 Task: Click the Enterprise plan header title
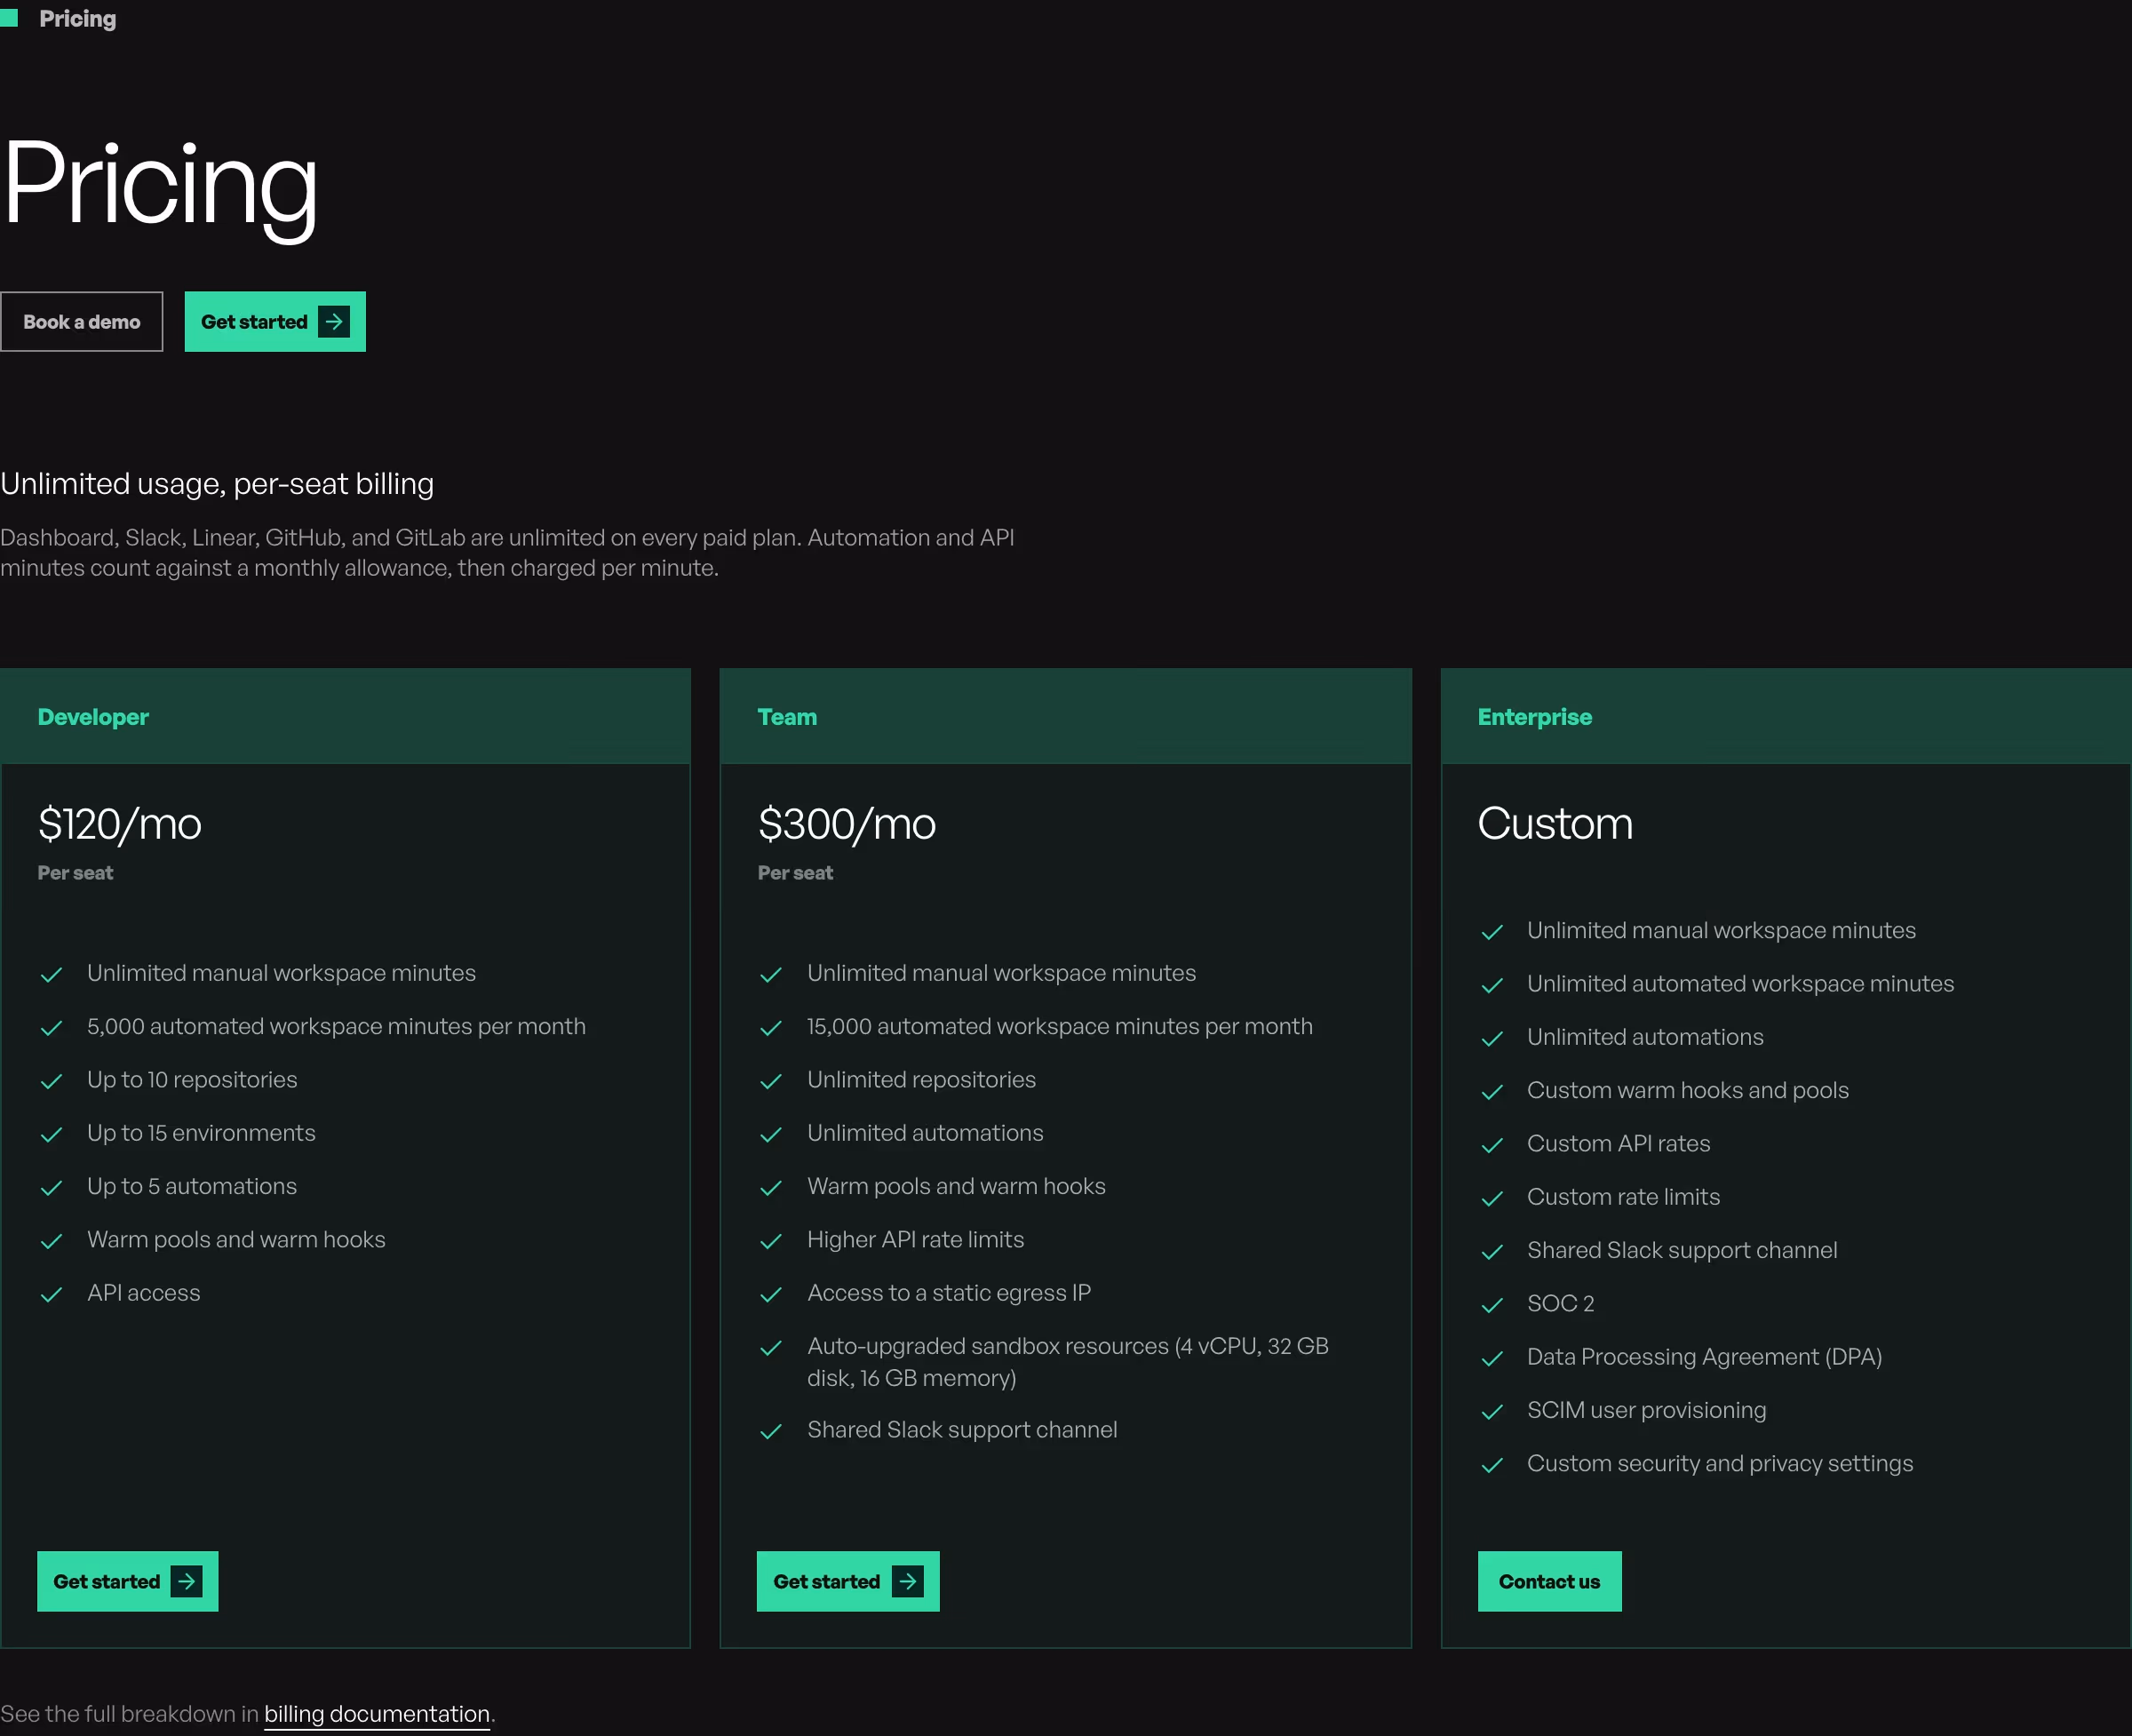tap(1535, 717)
